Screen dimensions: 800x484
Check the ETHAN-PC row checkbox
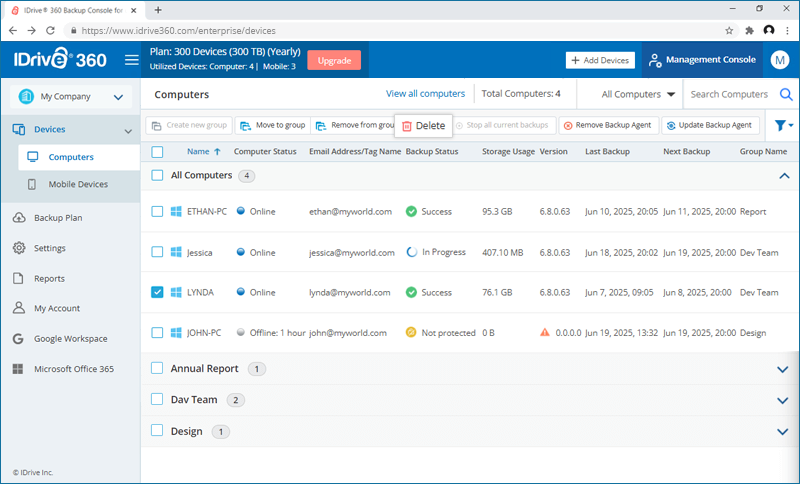pos(157,212)
